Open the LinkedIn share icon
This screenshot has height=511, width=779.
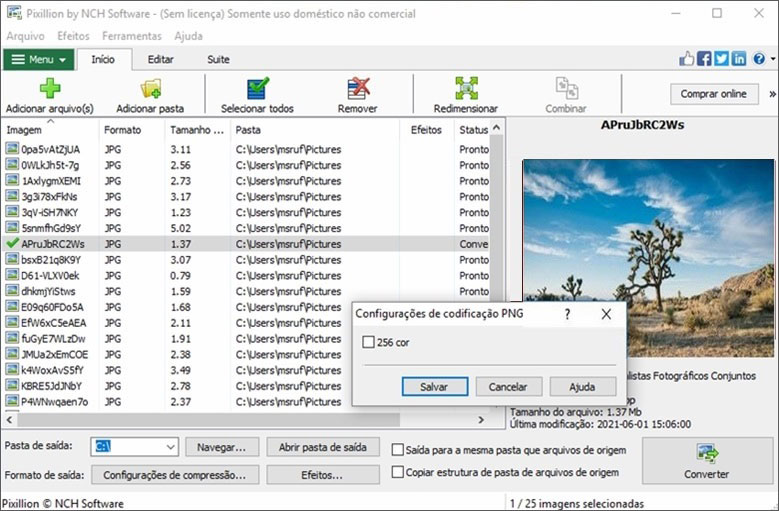(x=739, y=59)
